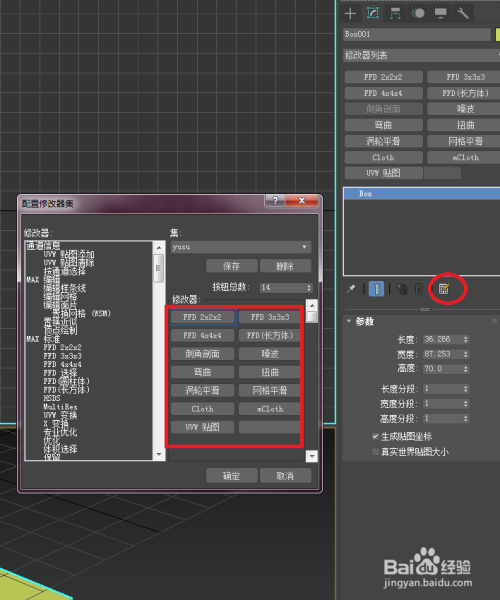The image size is (500, 600).
Task: Click 扭曲 button in dialog set
Action: coord(270,372)
